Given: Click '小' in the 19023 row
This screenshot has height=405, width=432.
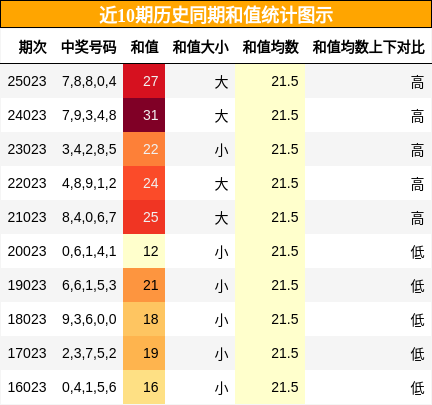Looking at the screenshot, I should coord(221,286).
